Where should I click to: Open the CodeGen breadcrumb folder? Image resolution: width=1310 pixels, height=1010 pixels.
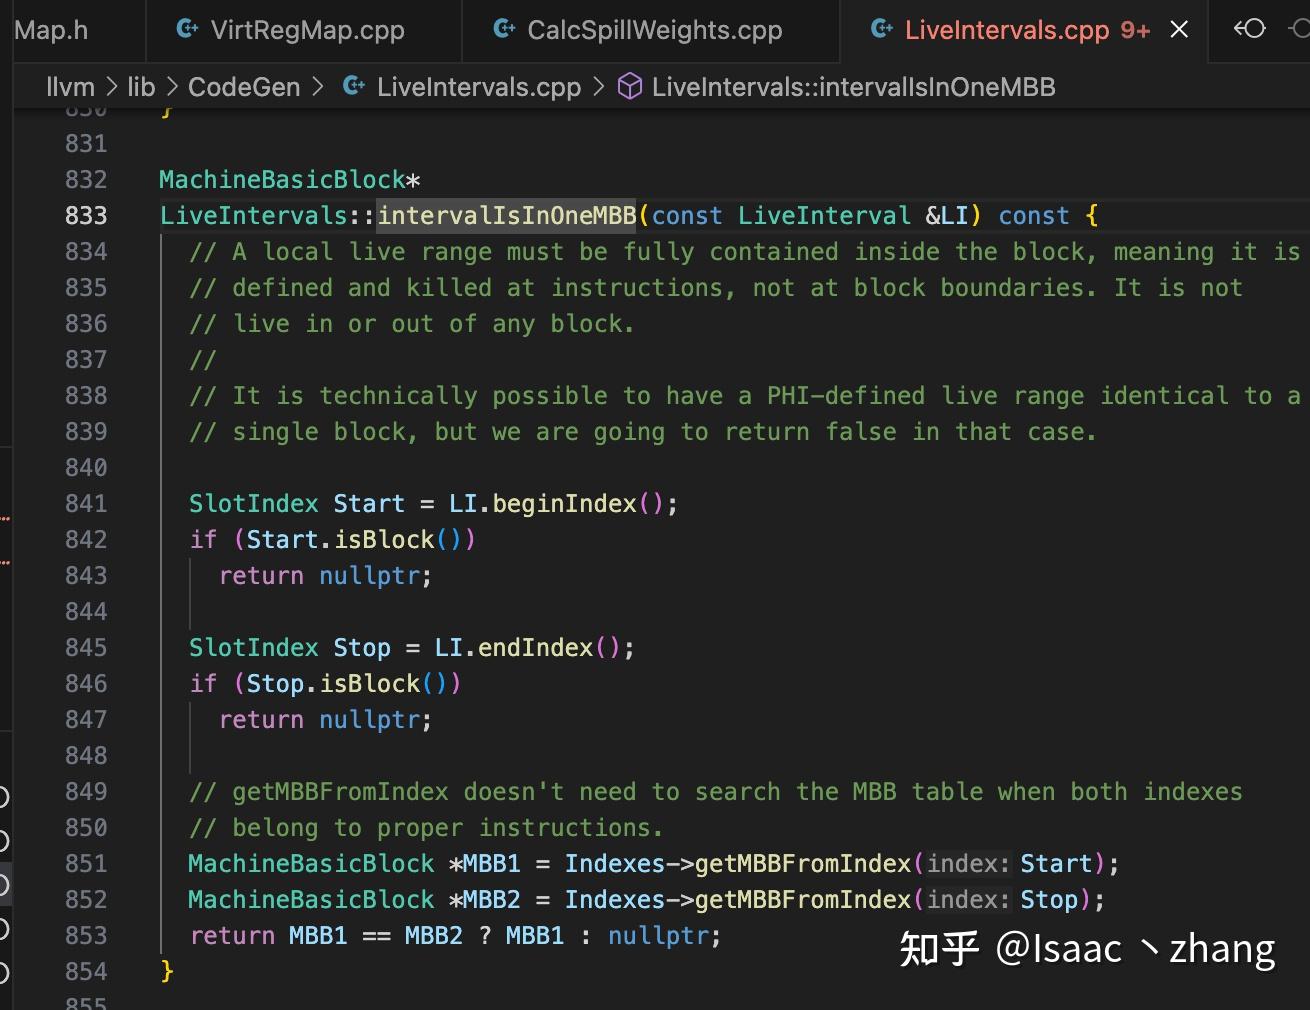click(244, 87)
